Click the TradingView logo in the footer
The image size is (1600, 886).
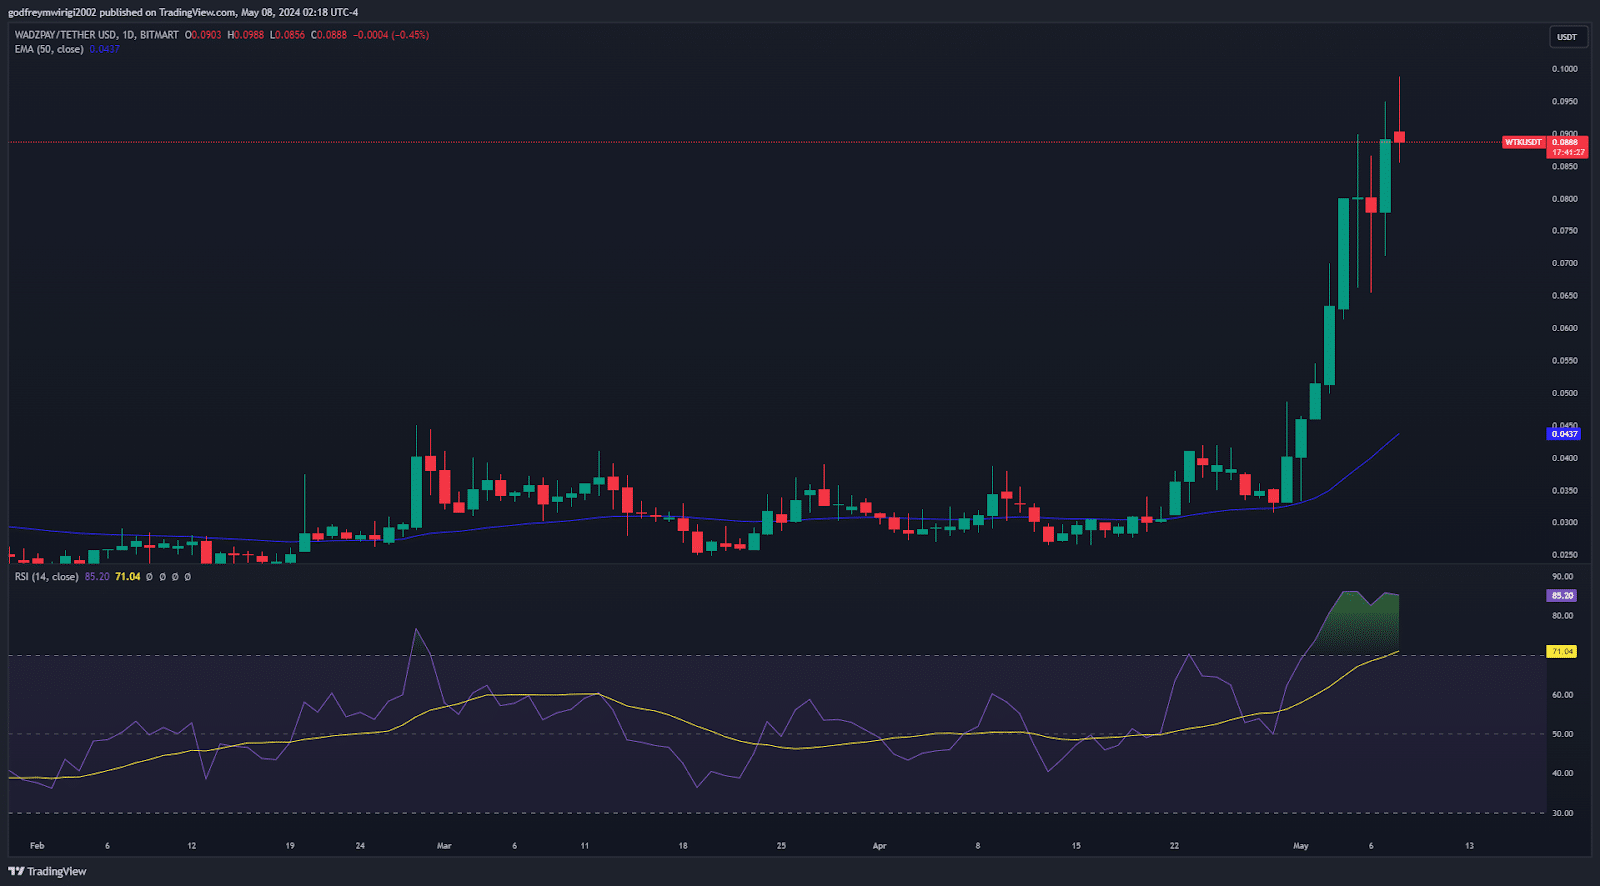tap(47, 871)
